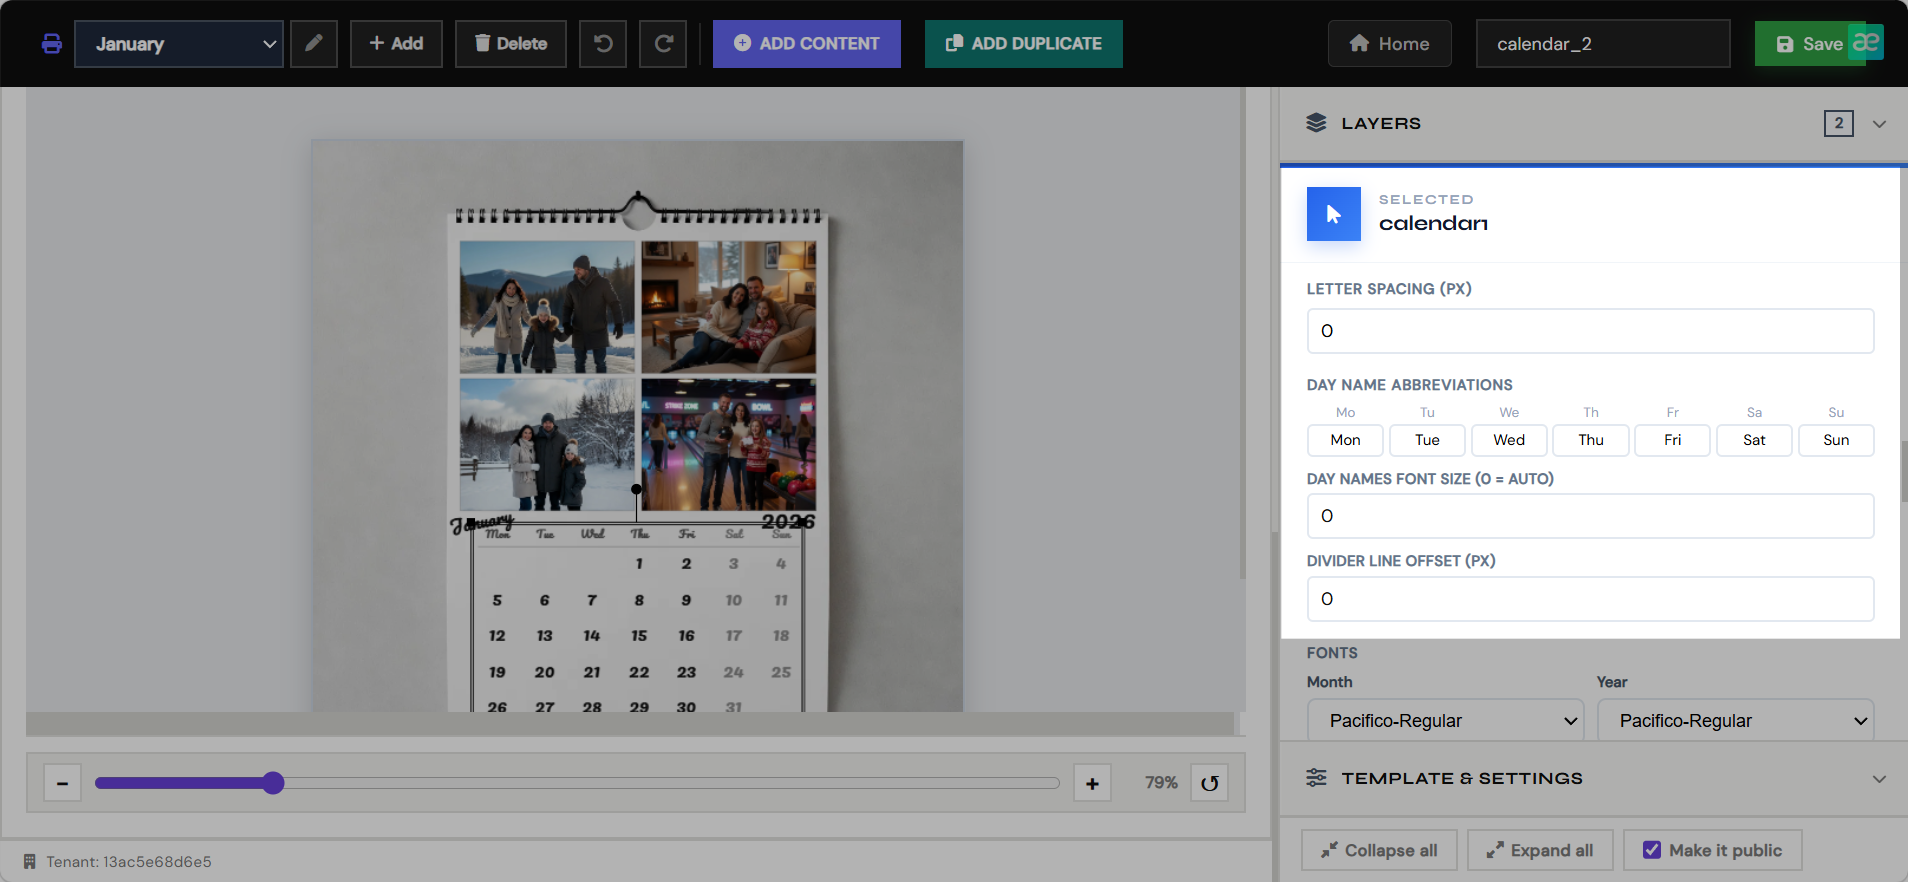Click the selected calendar cursor icon
Viewport: 1908px width, 882px height.
pyautogui.click(x=1334, y=214)
